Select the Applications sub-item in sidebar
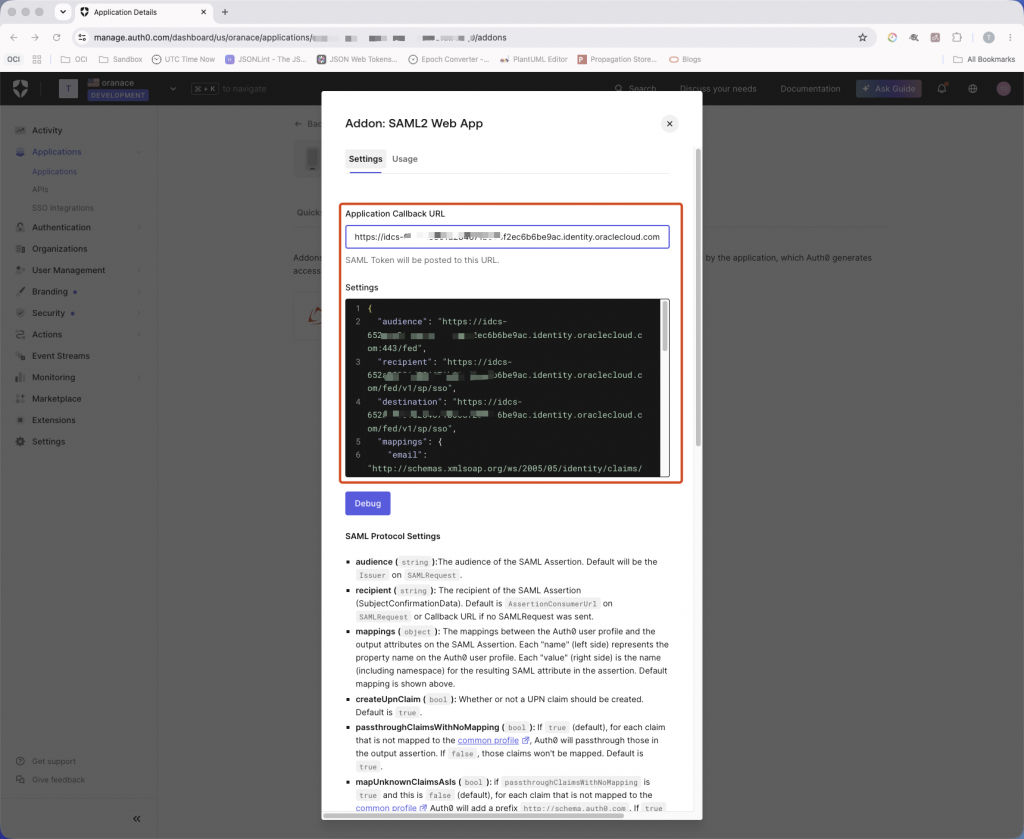The height and width of the screenshot is (839, 1024). 54,172
